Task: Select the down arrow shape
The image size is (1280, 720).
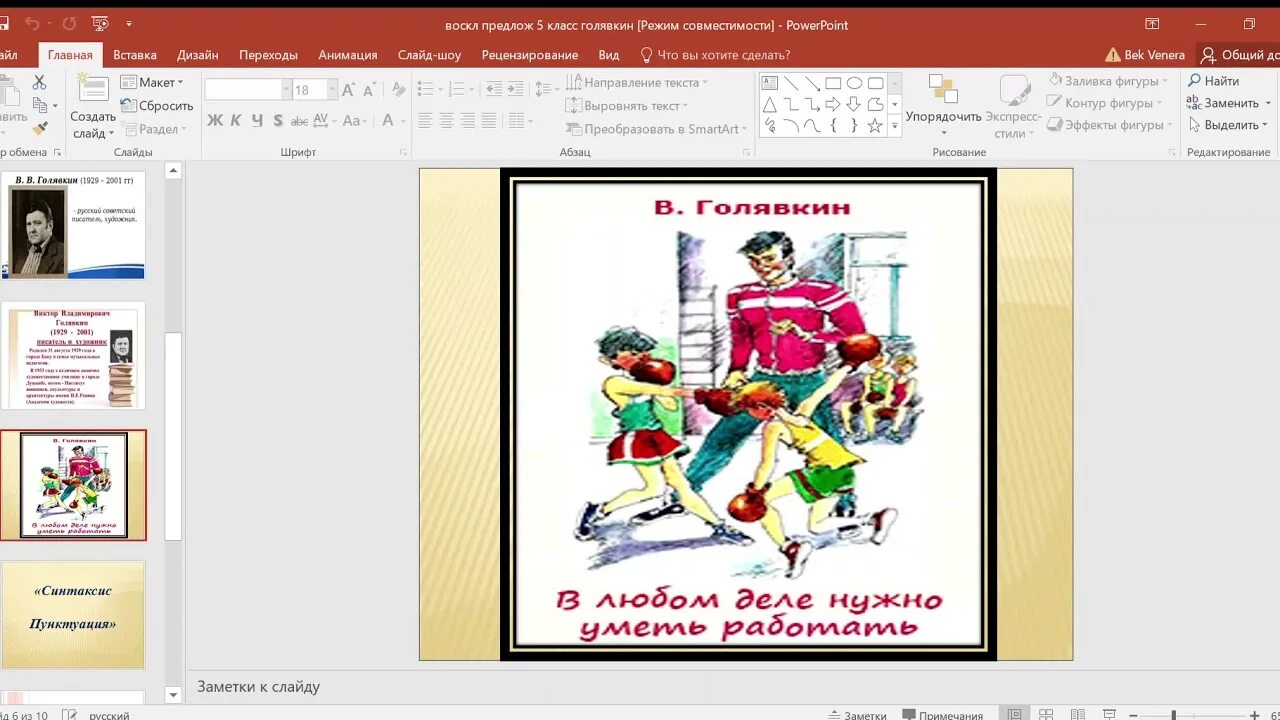Action: (854, 104)
